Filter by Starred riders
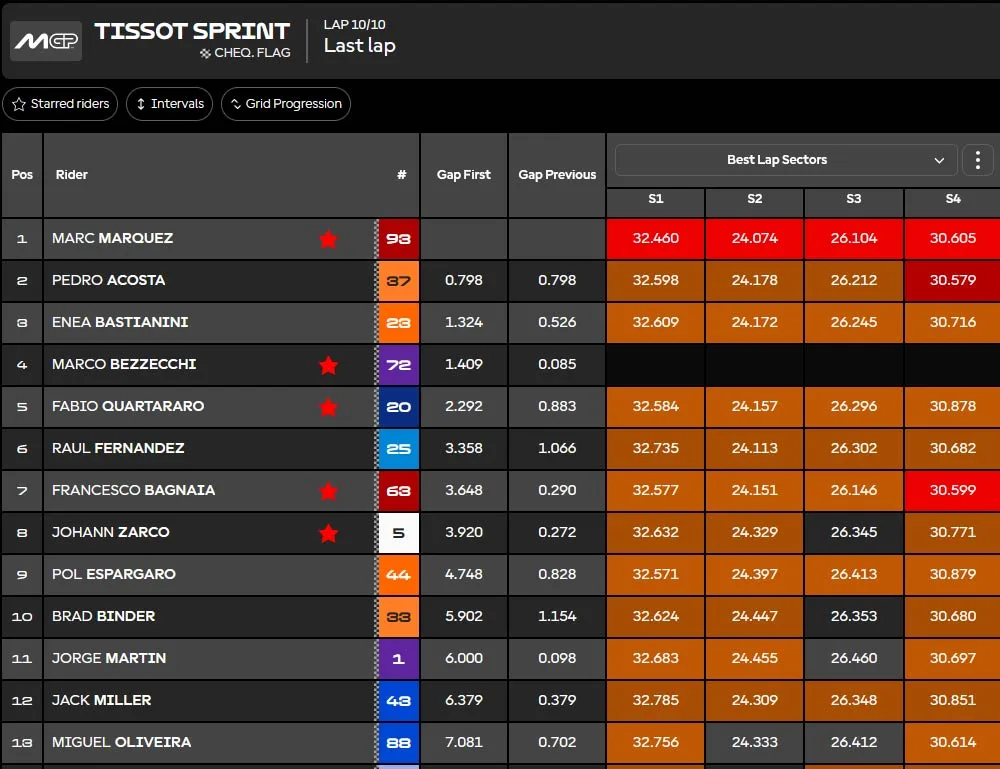1000x769 pixels. (61, 104)
